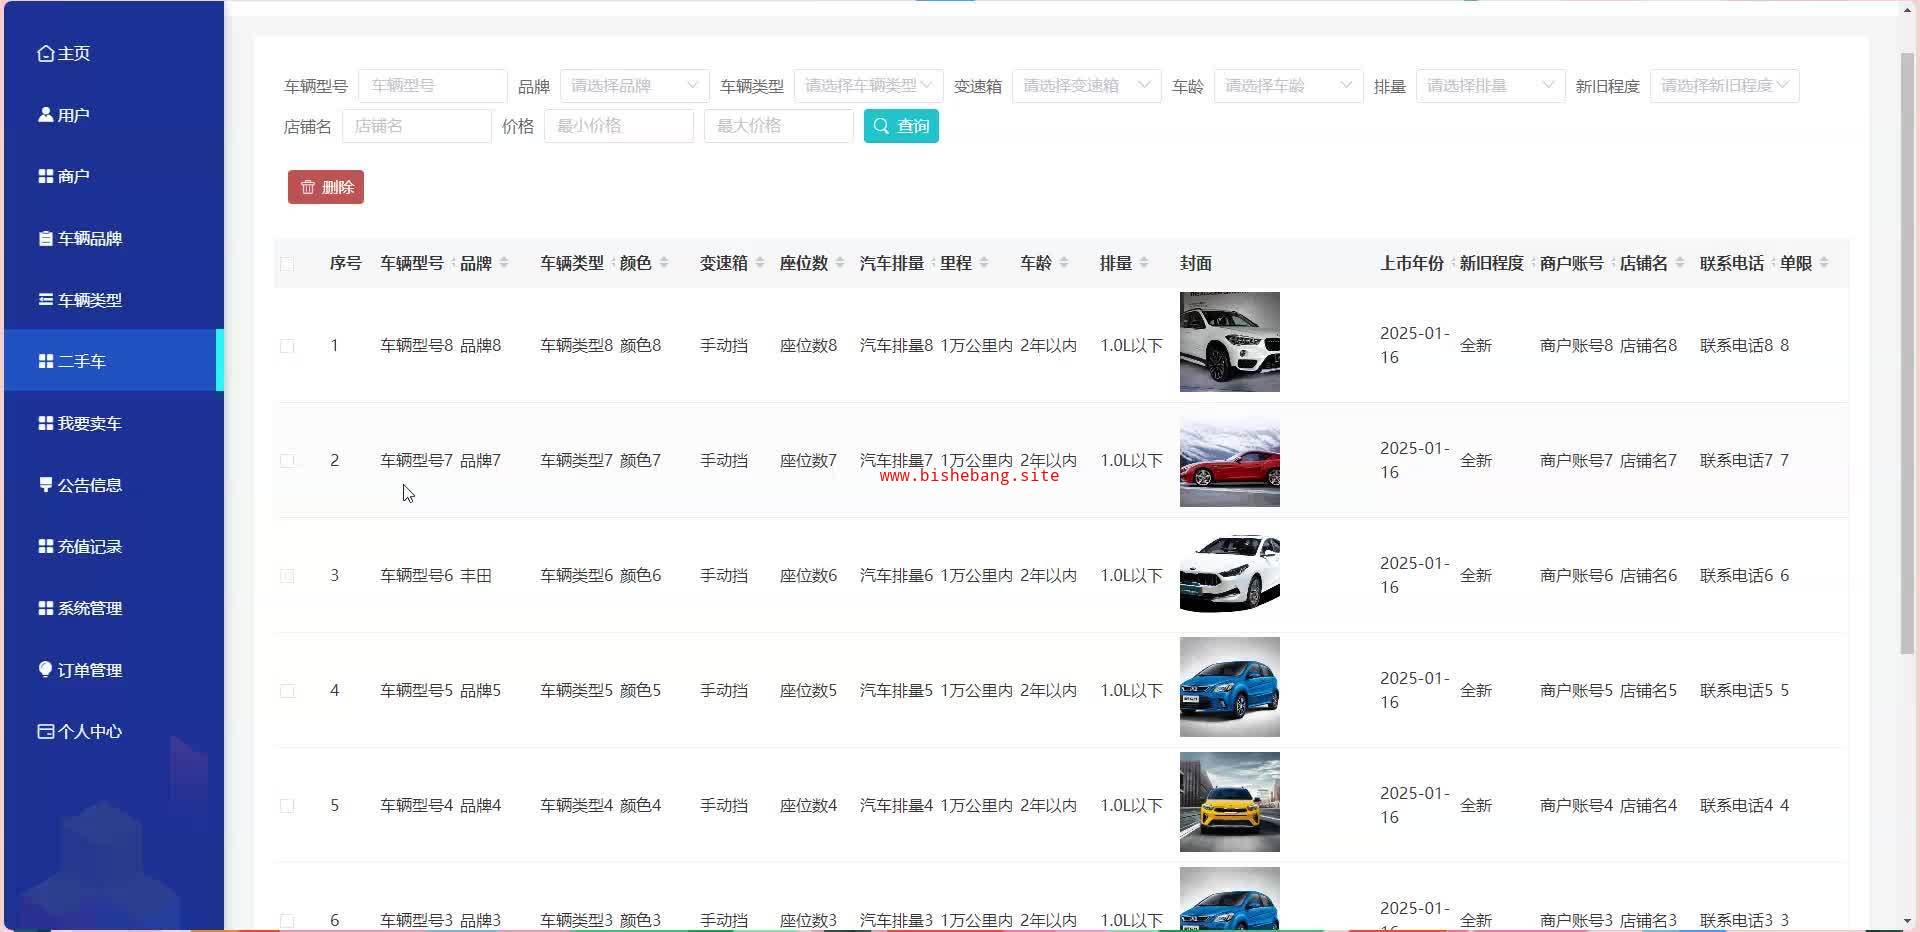The height and width of the screenshot is (932, 1920).
Task: Check the checkbox for row 1
Action: [287, 346]
